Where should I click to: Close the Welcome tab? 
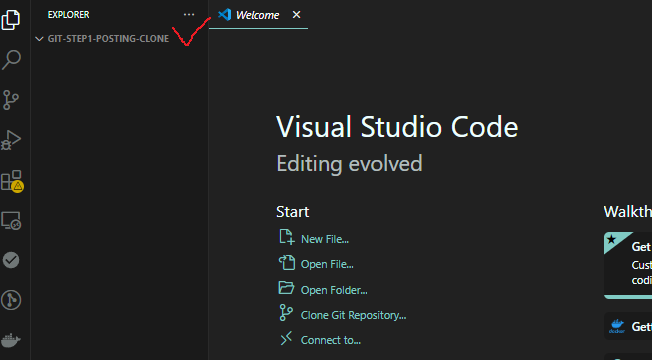pos(296,15)
